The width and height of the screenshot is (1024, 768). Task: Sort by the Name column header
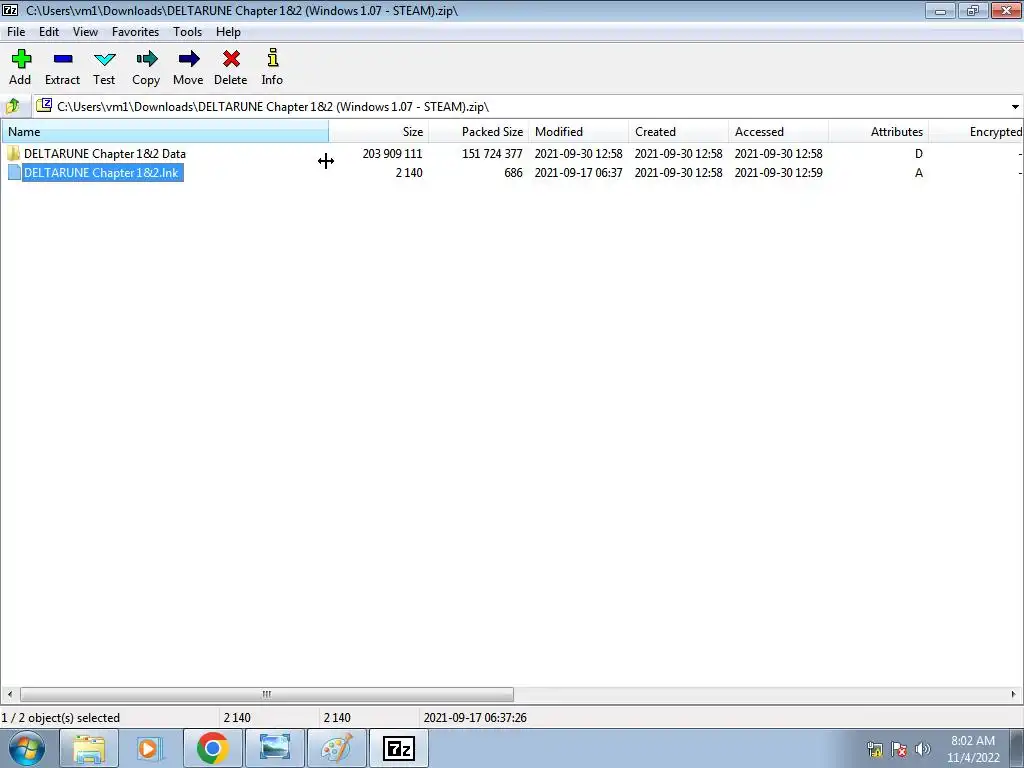tap(165, 131)
